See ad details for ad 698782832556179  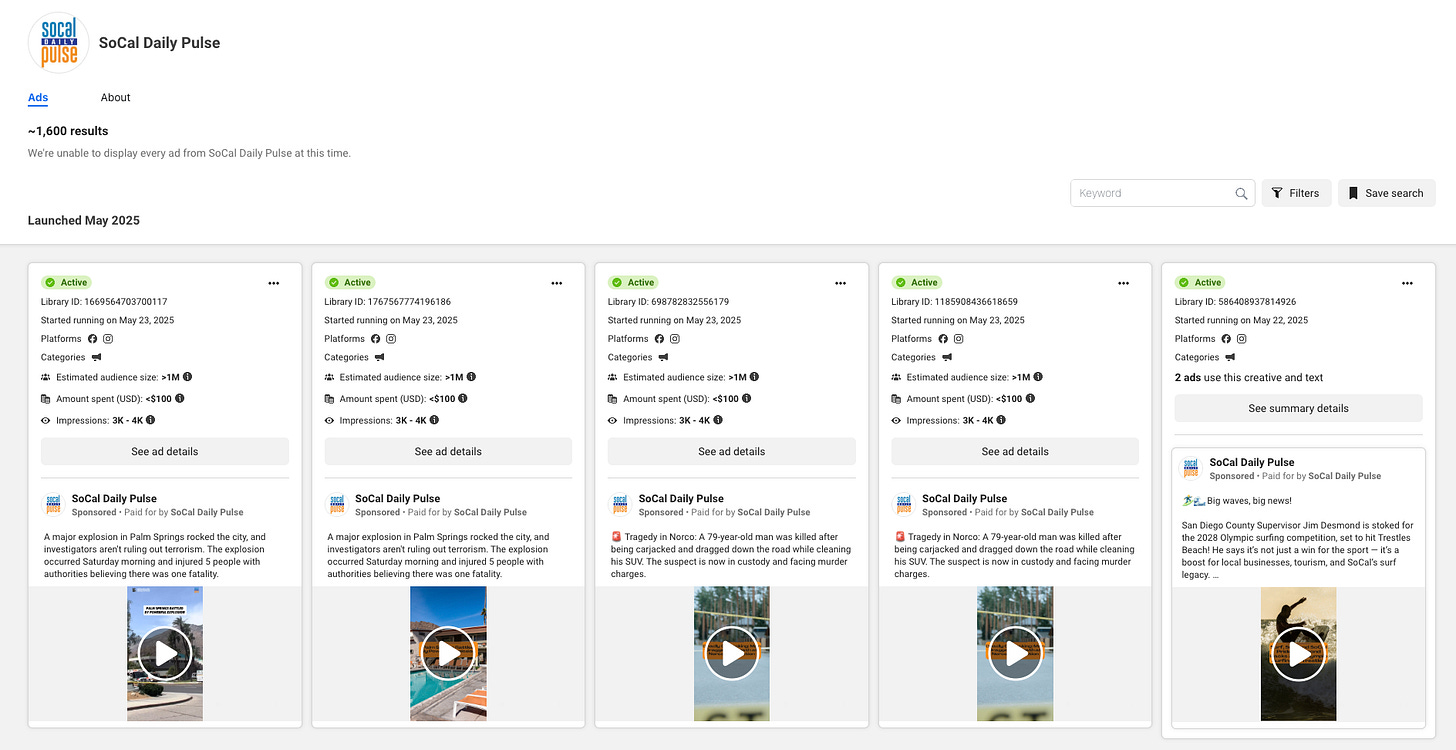pos(732,451)
